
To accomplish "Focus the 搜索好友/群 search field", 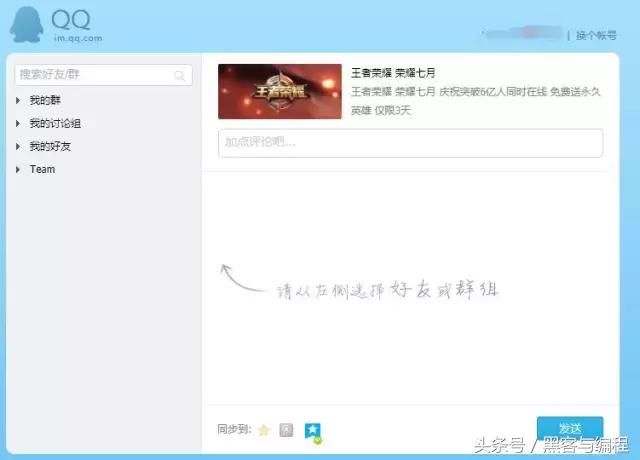I will pos(103,75).
